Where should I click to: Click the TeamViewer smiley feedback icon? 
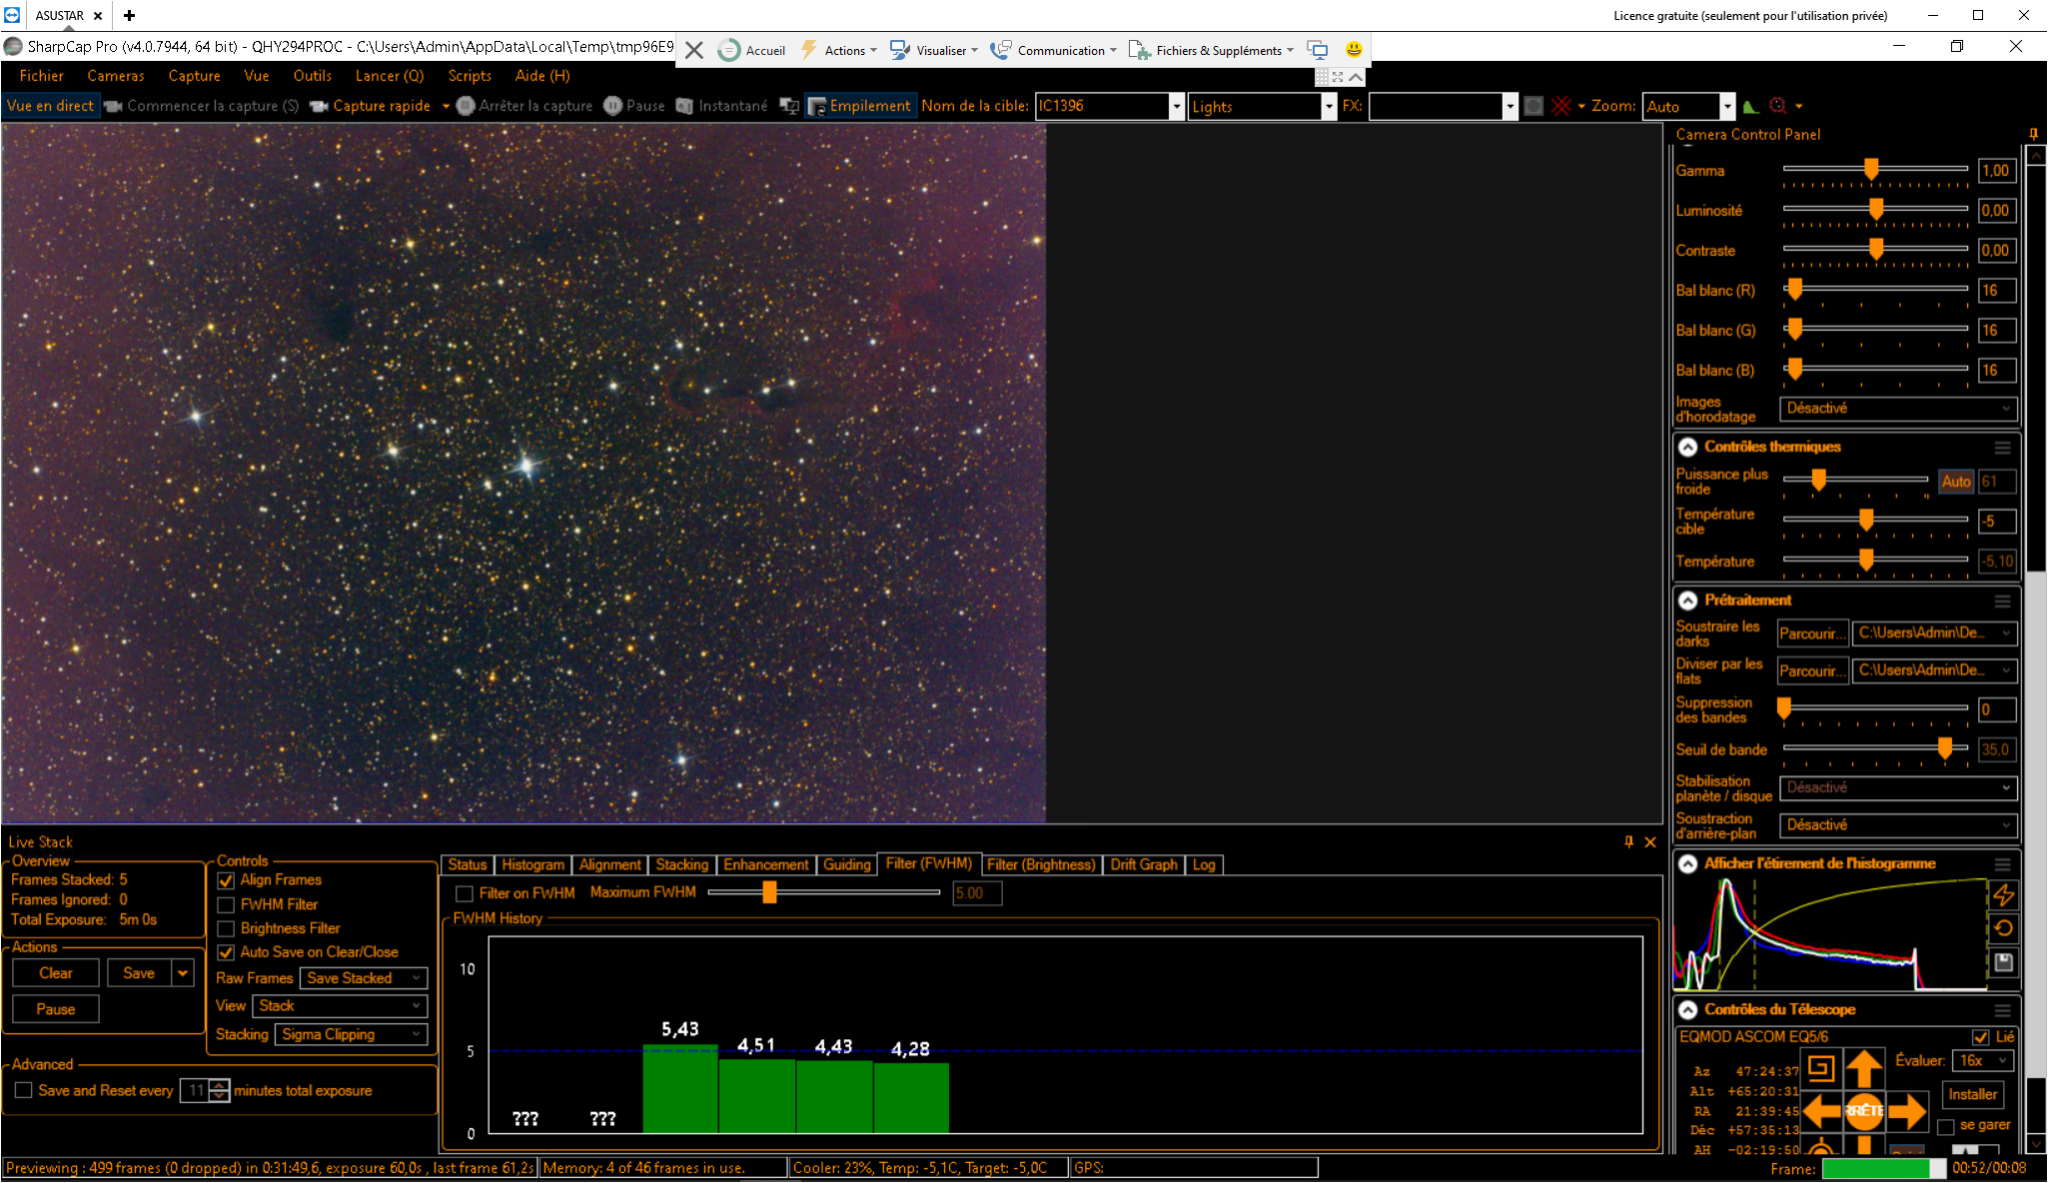coord(1353,50)
